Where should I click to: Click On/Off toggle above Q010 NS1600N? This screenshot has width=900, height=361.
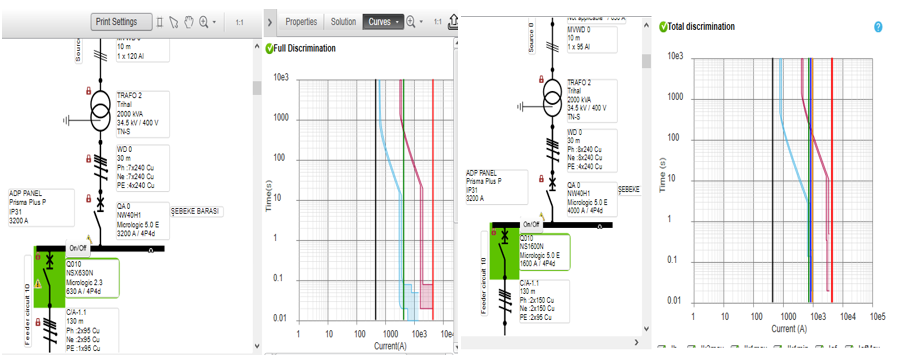pos(531,224)
